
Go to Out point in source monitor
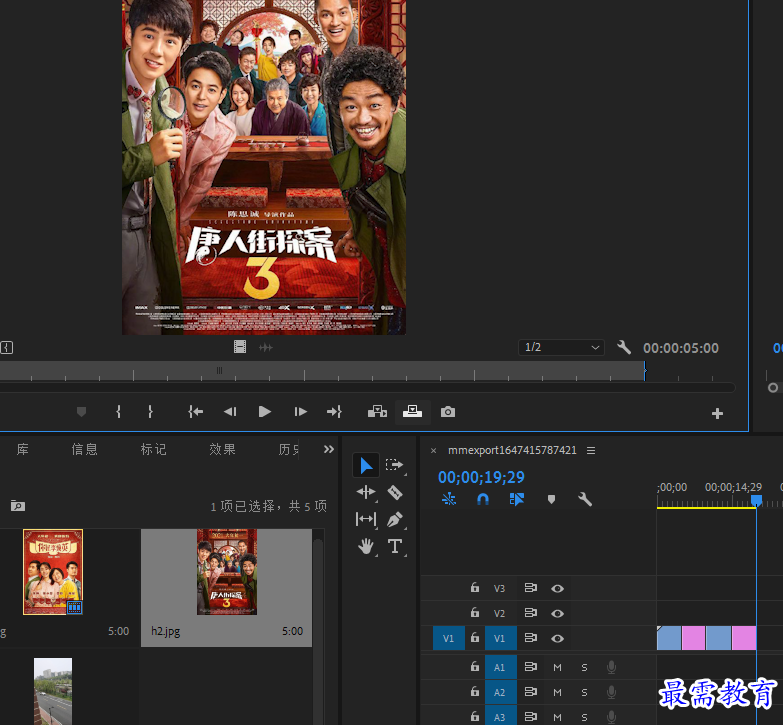(334, 412)
